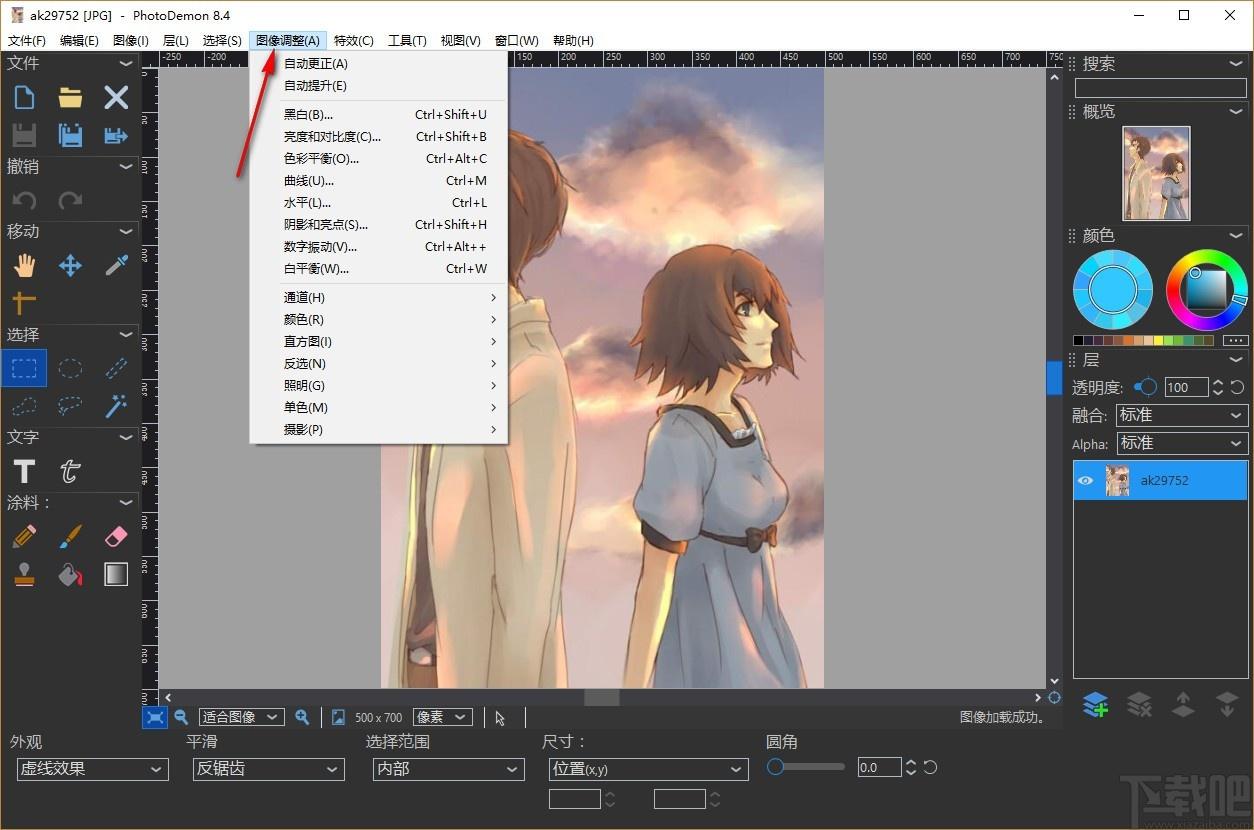Select the Eraser tool
Screen dimensions: 1254x830
116,537
